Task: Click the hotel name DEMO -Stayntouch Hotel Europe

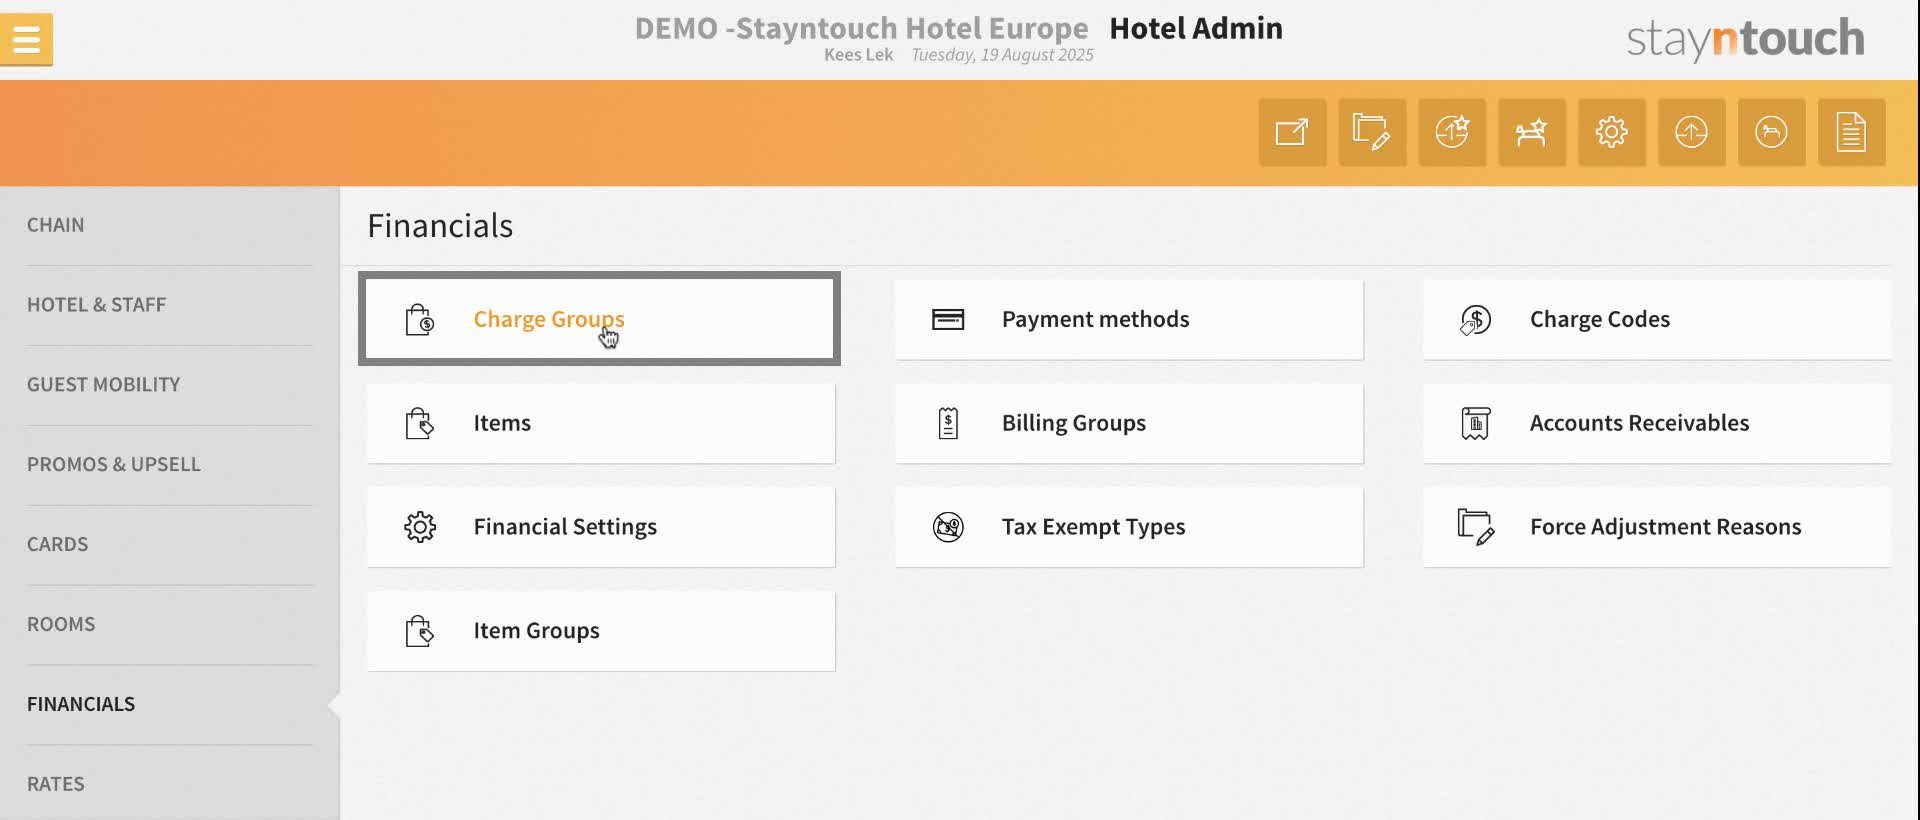Action: tap(861, 28)
